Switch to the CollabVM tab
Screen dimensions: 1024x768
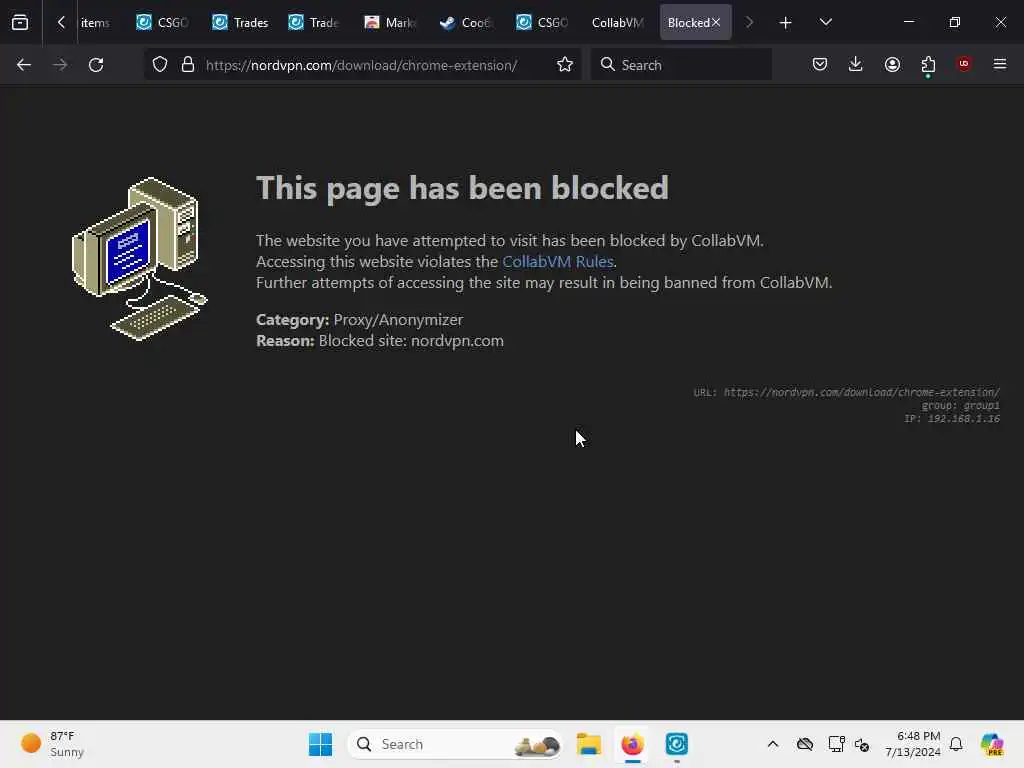click(x=618, y=23)
